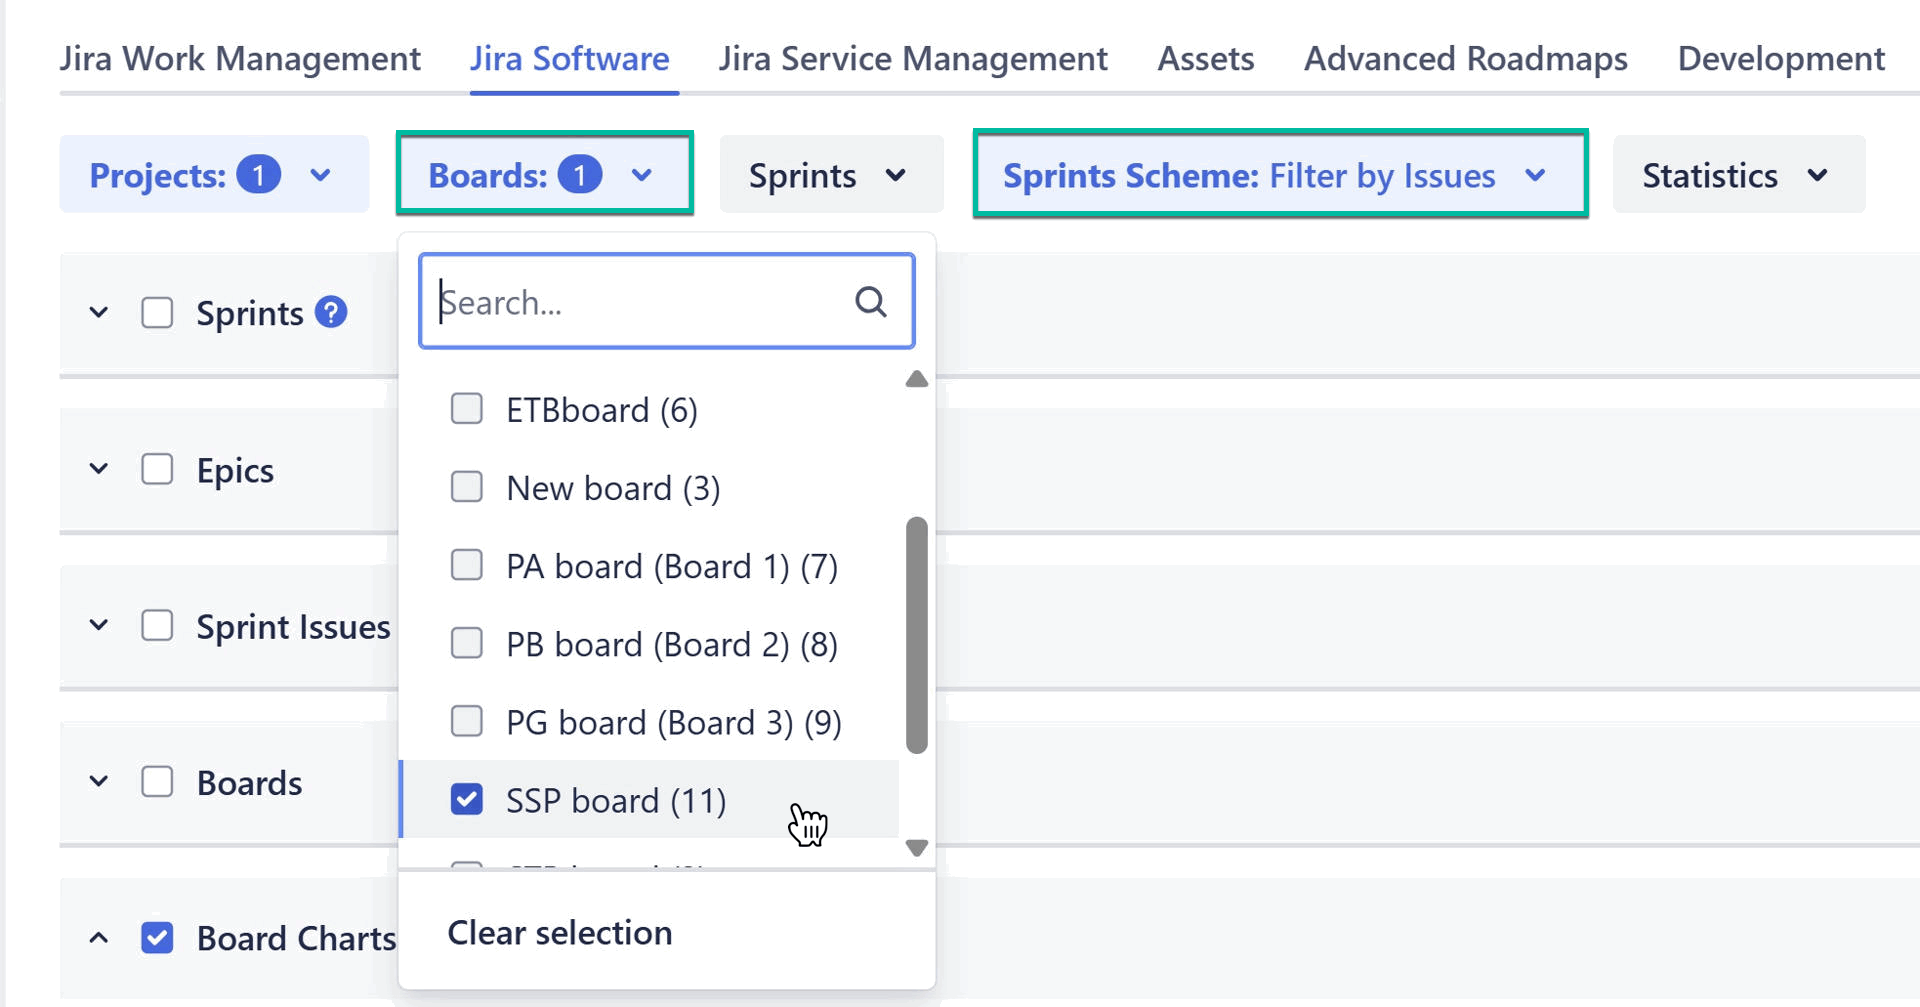Click the scroll-up arrow in boards list

point(916,379)
